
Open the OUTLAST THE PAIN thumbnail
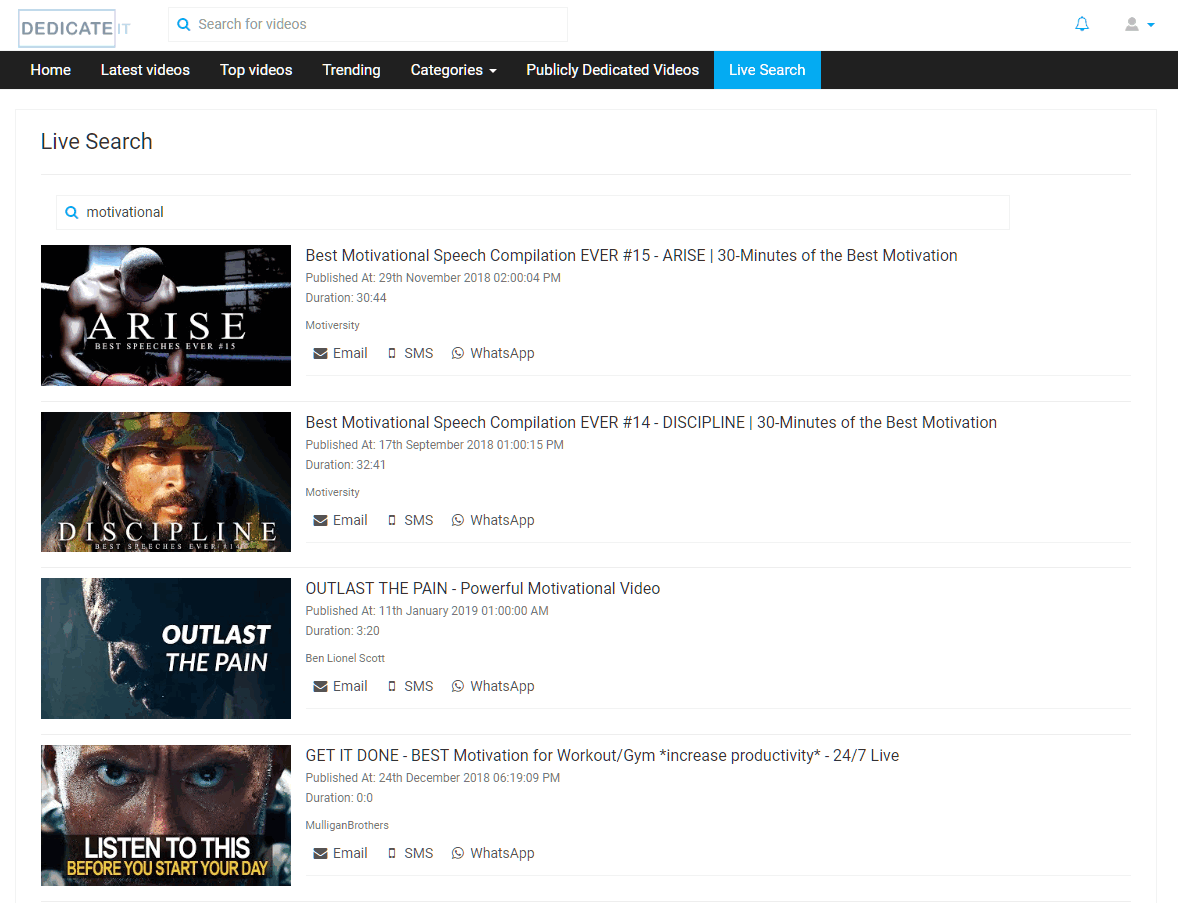pos(166,648)
